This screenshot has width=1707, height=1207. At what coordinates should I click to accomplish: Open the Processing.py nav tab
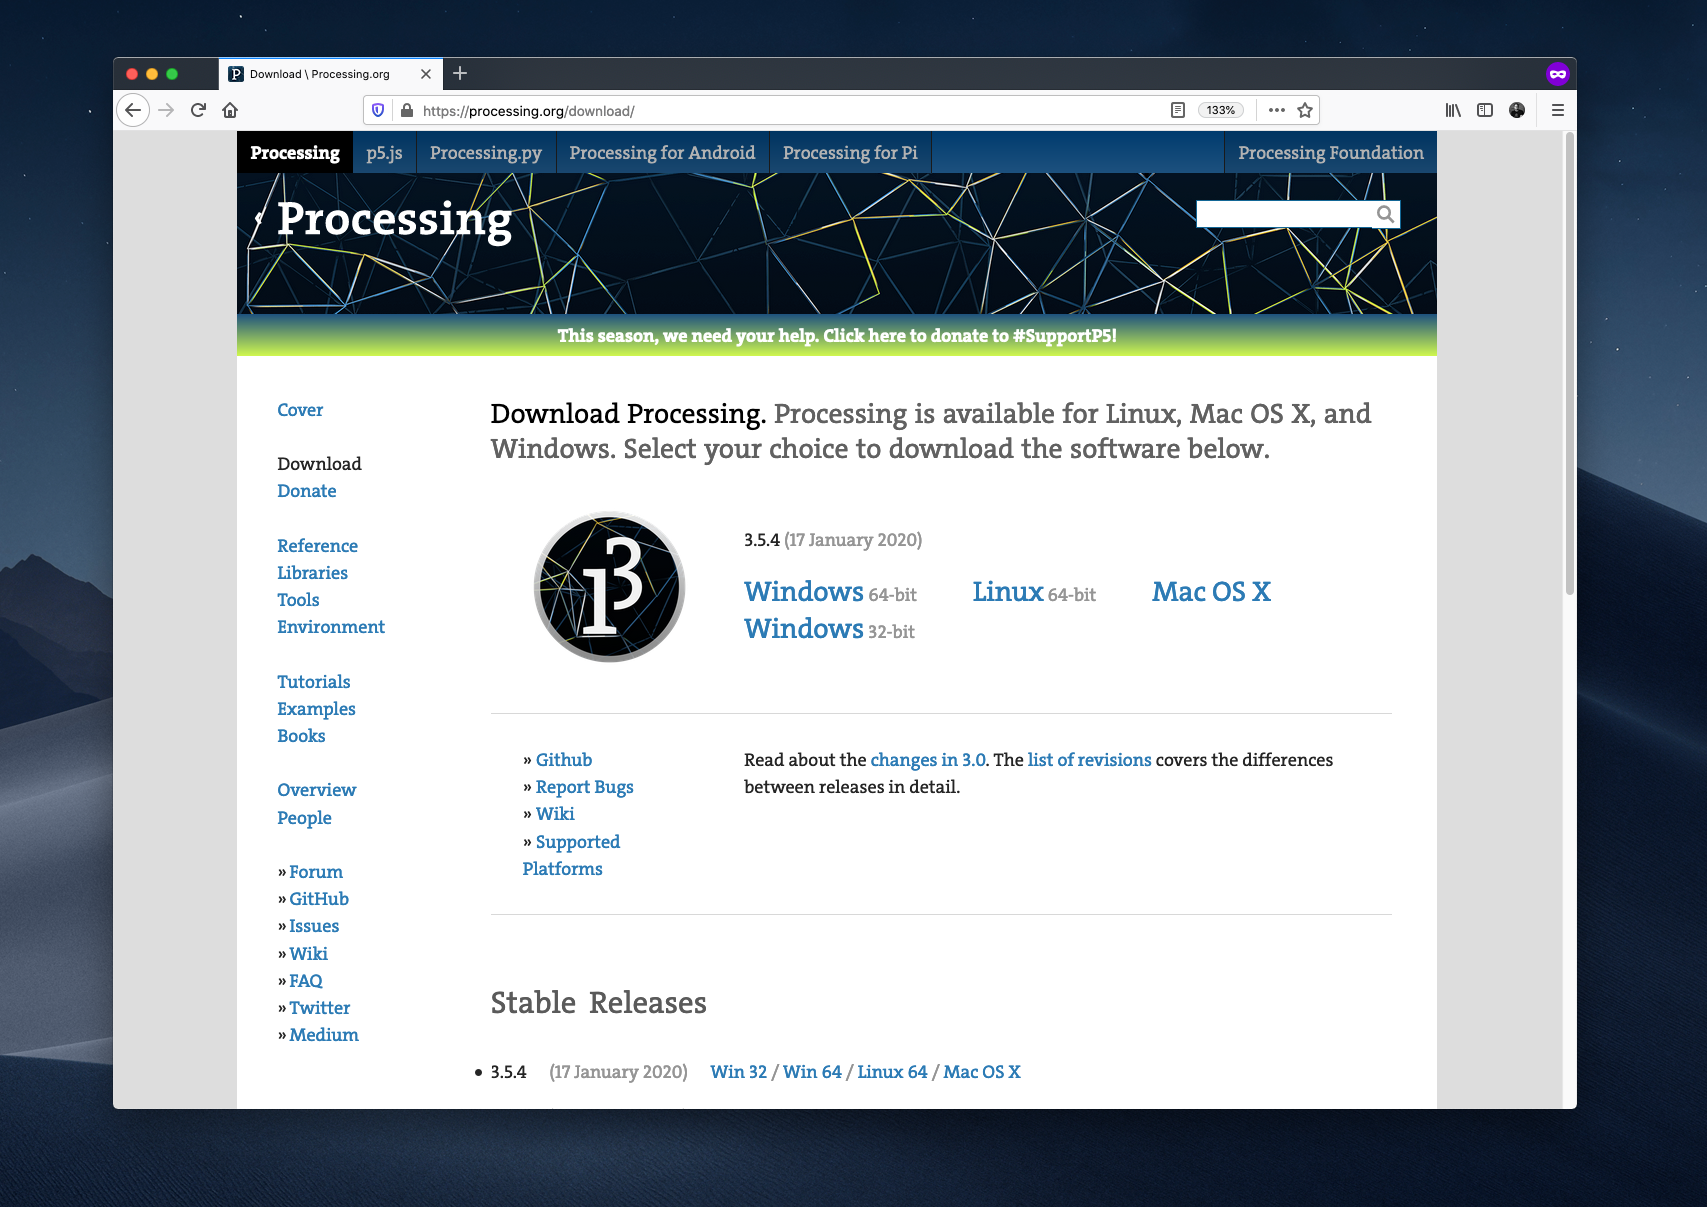tap(486, 152)
